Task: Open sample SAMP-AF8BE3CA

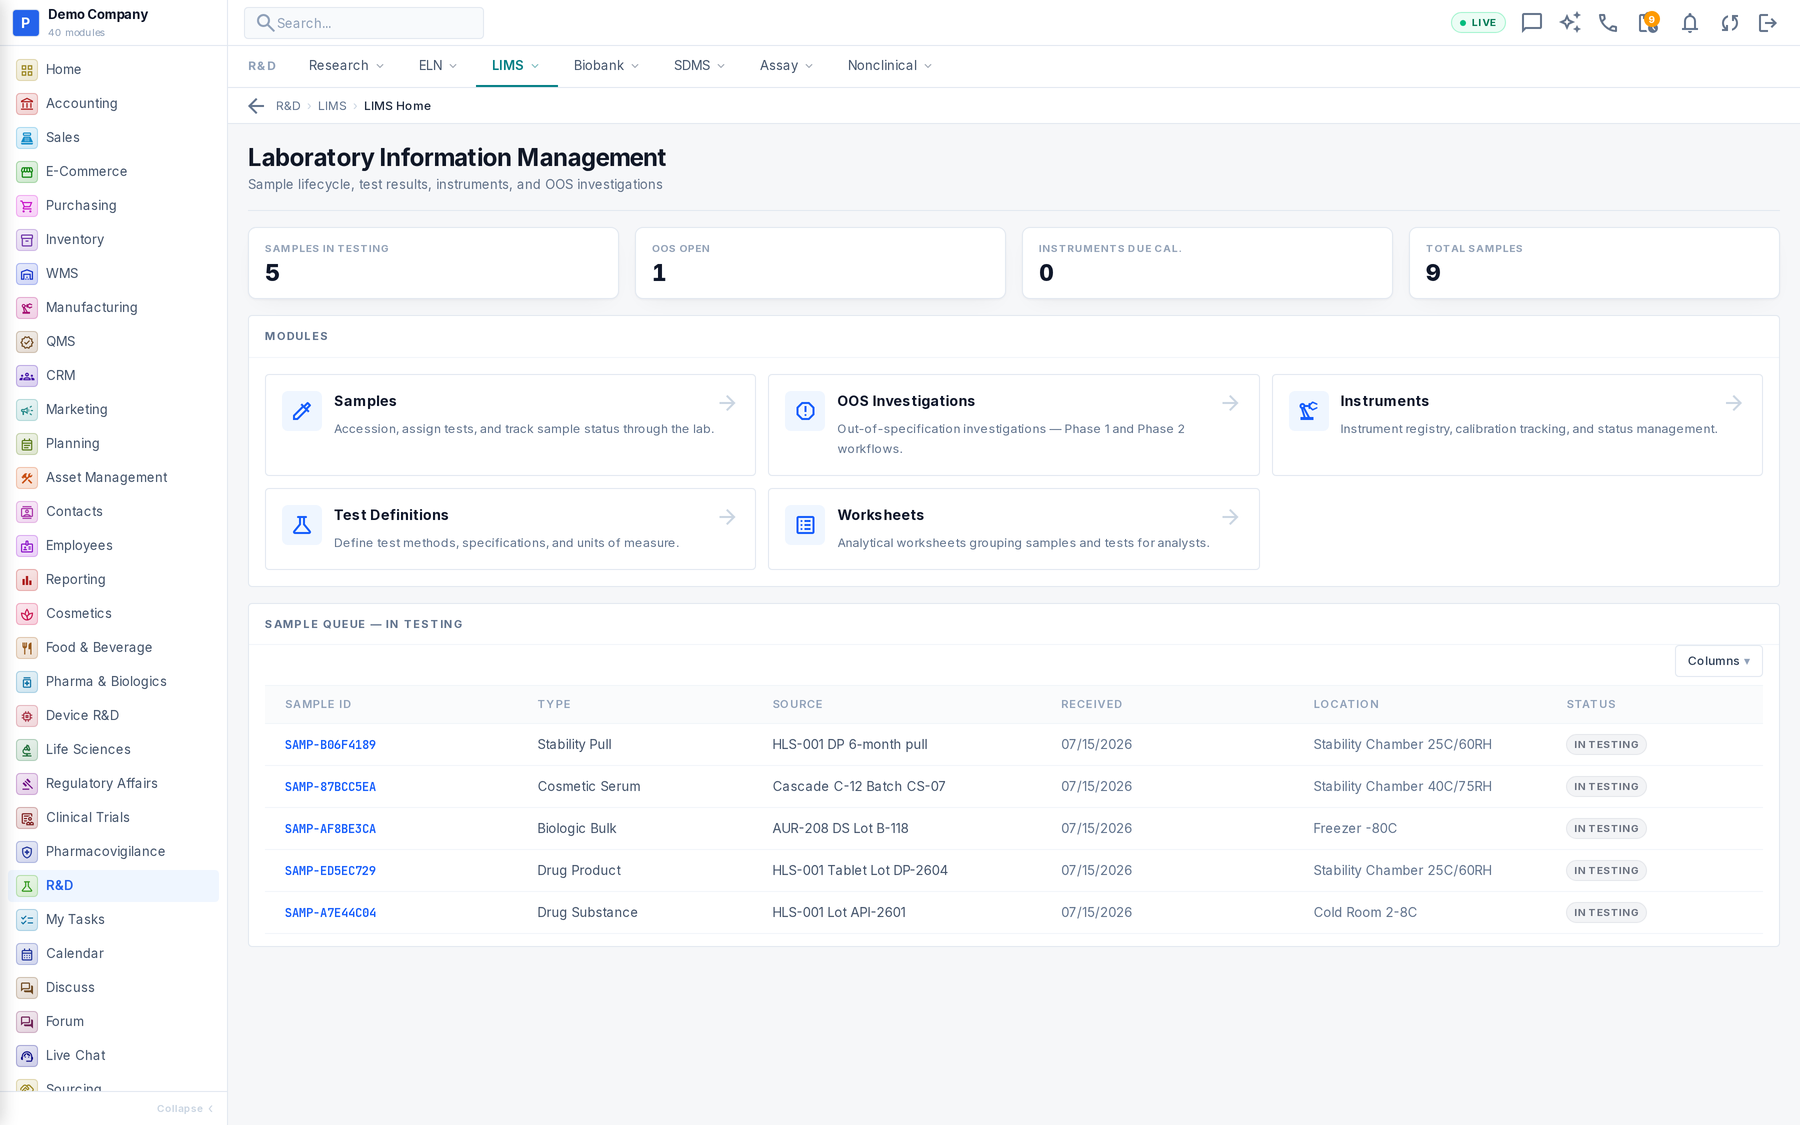Action: pyautogui.click(x=330, y=829)
